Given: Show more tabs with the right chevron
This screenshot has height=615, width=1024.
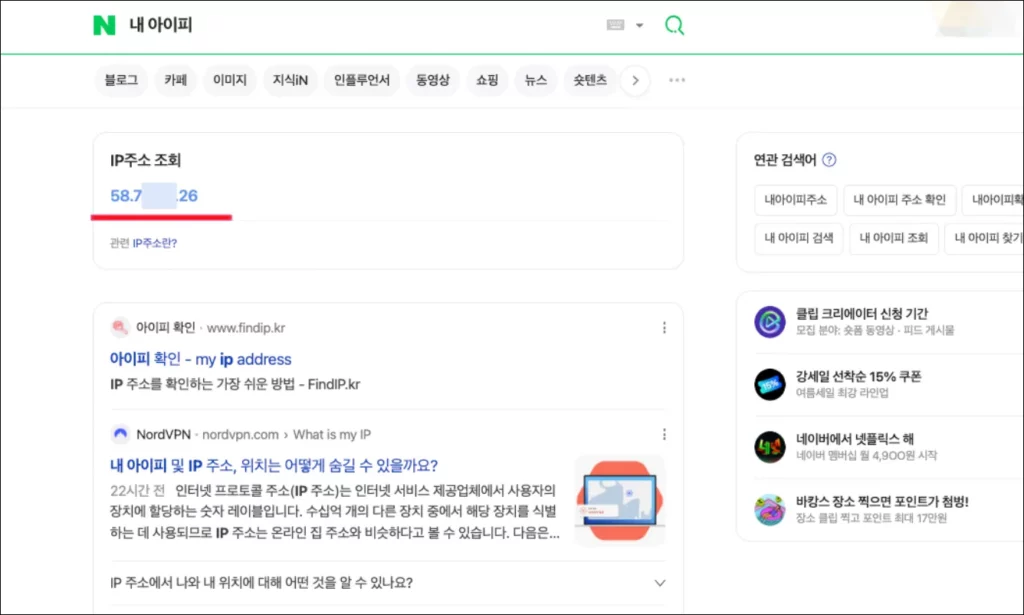Looking at the screenshot, I should coord(635,80).
